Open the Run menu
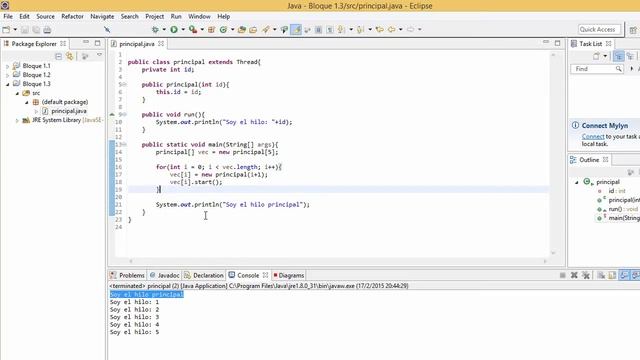The image size is (640, 360). coord(176,16)
